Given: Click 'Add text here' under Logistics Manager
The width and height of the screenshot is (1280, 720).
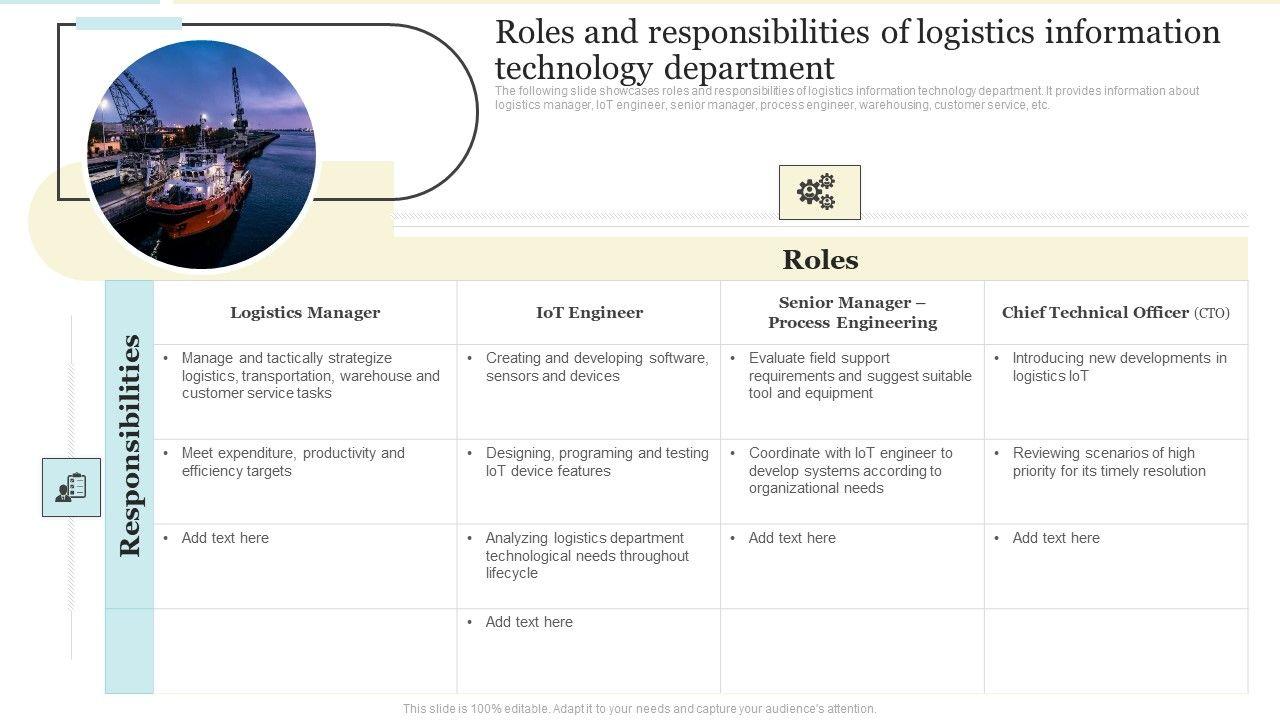Looking at the screenshot, I should [x=225, y=538].
